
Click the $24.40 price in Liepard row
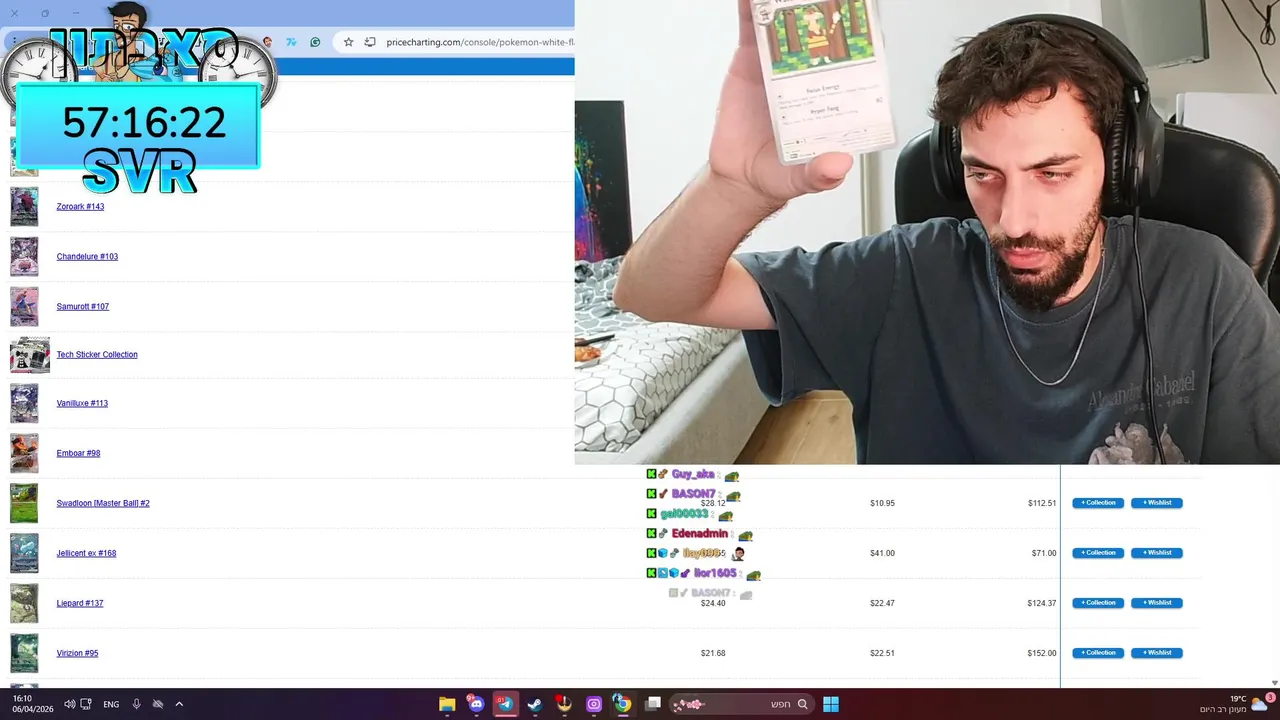[713, 604]
